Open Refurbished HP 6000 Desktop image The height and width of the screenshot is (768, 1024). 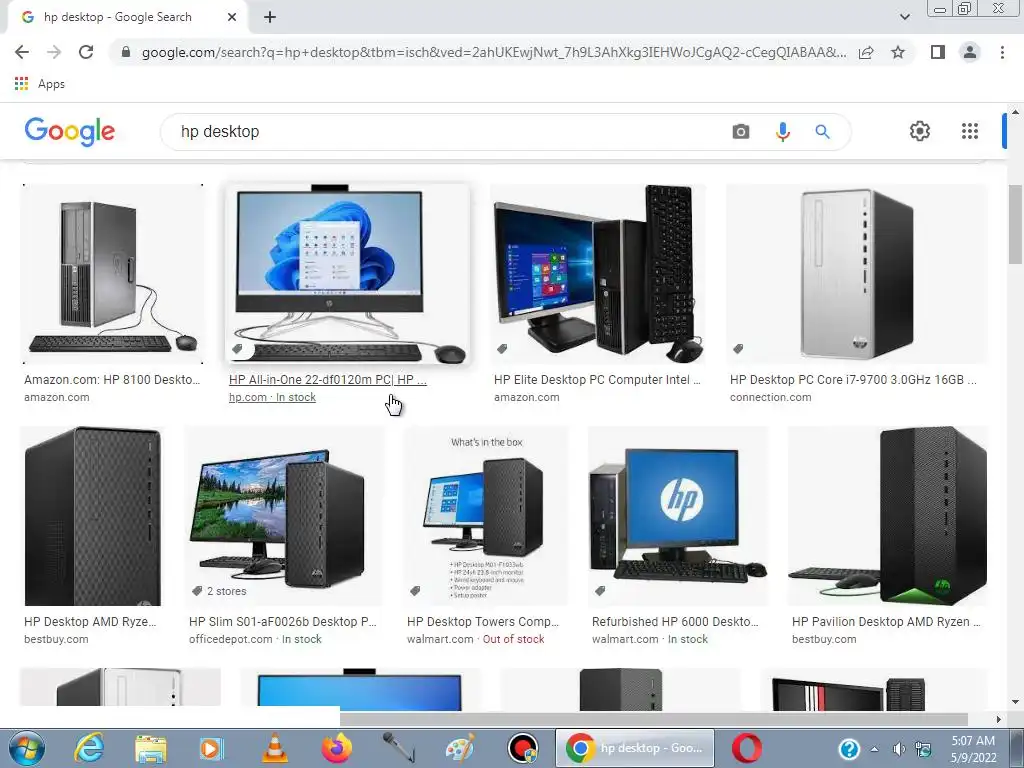click(x=678, y=516)
